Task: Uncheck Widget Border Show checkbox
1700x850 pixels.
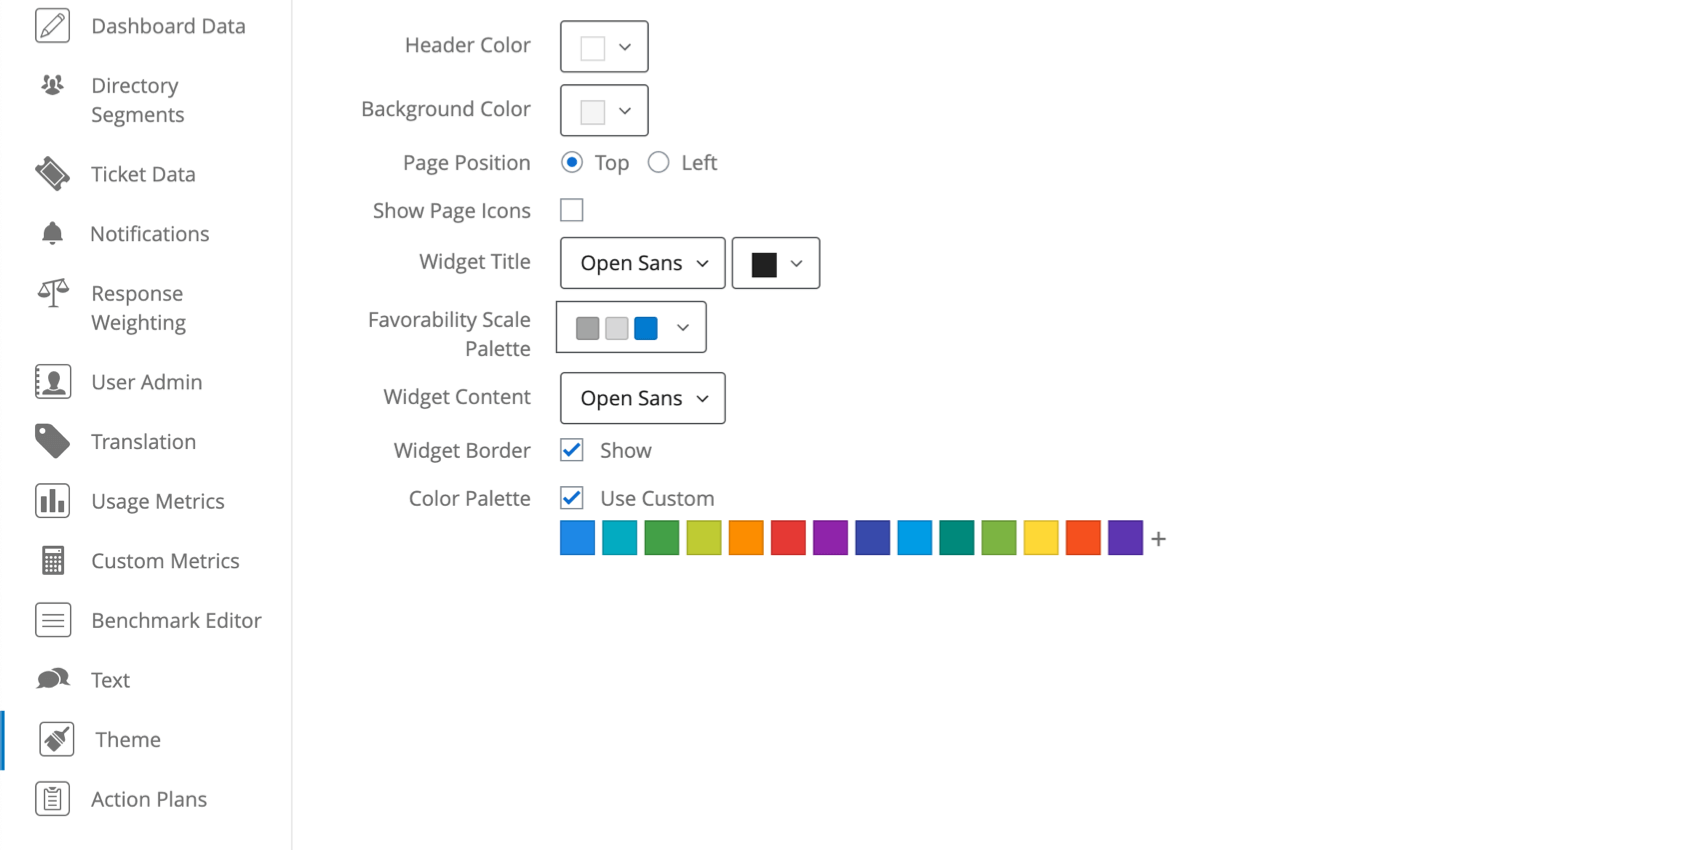Action: [x=572, y=450]
